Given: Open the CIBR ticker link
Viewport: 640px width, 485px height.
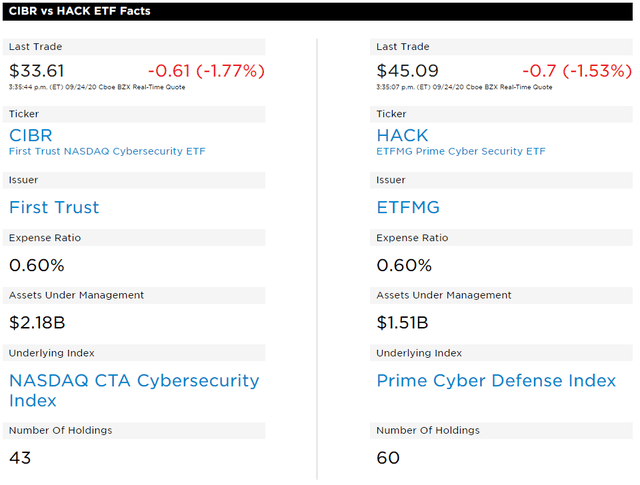Looking at the screenshot, I should pos(31,136).
